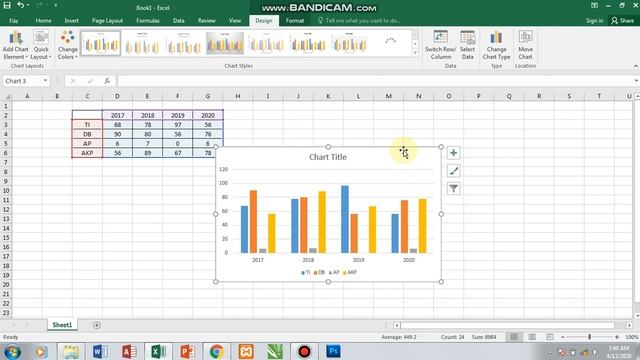640x360 pixels.
Task: Click the formula bar input field
Action: tap(375, 81)
